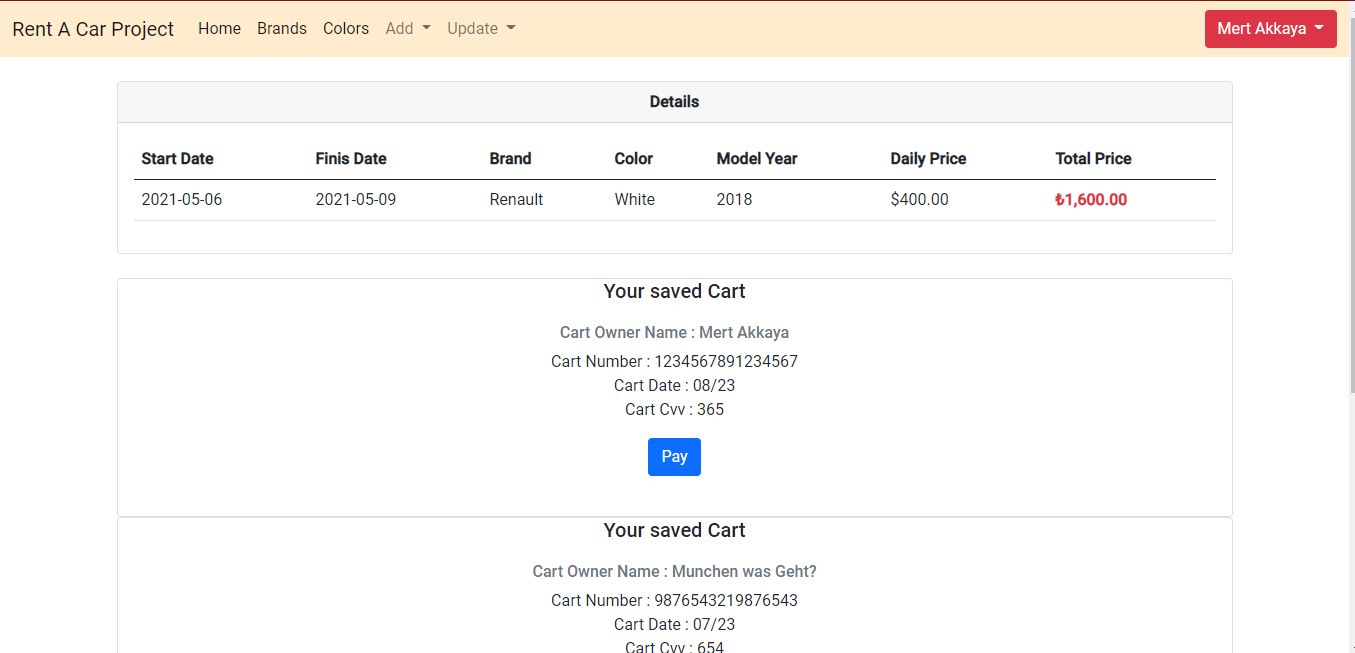Click the Renault brand cell
Screen dimensions: 1355x653
[516, 200]
